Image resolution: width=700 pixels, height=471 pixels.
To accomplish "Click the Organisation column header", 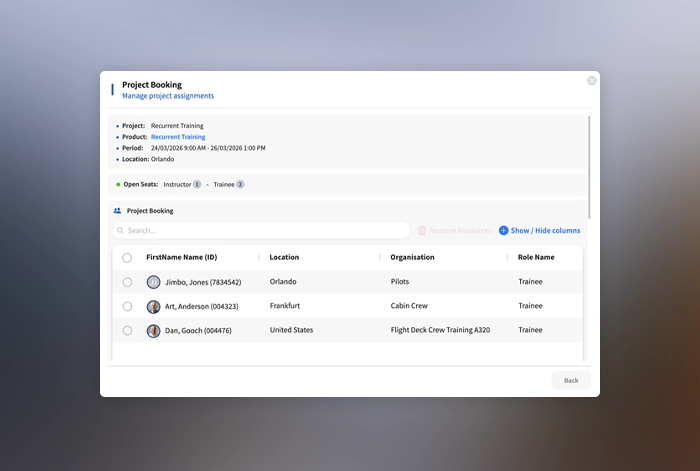I will tap(412, 257).
